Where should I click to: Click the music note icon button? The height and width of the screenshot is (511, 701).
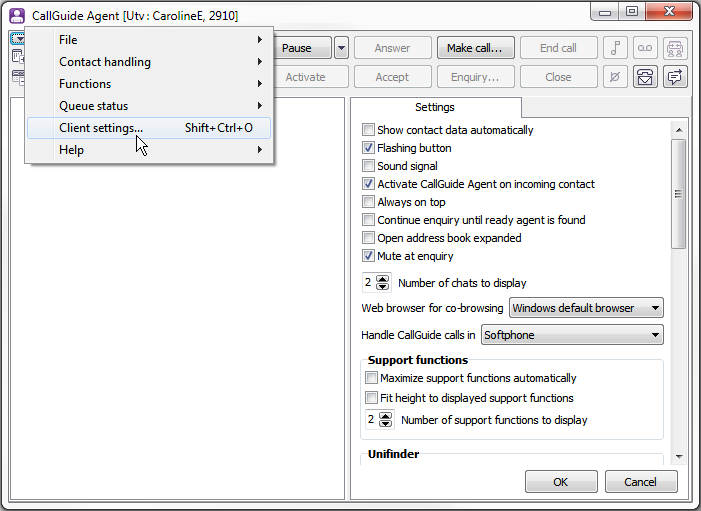pos(615,48)
